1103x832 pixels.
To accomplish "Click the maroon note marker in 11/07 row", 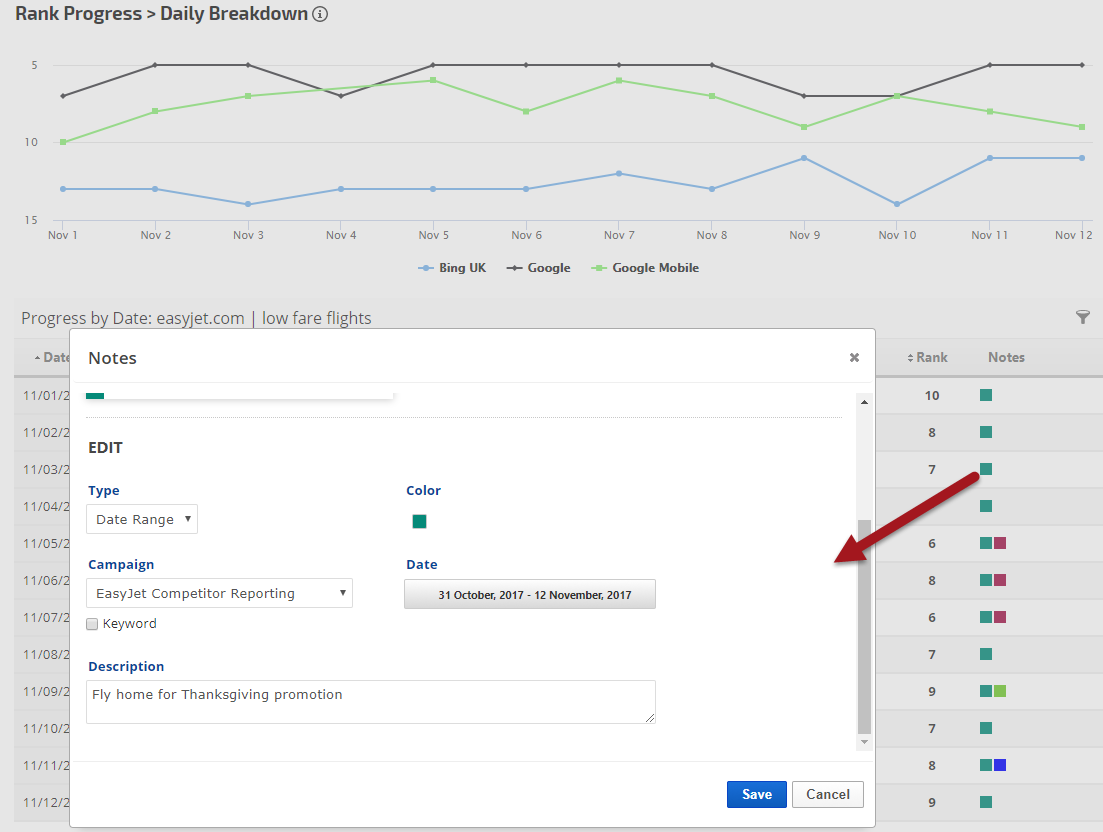I will 999,617.
